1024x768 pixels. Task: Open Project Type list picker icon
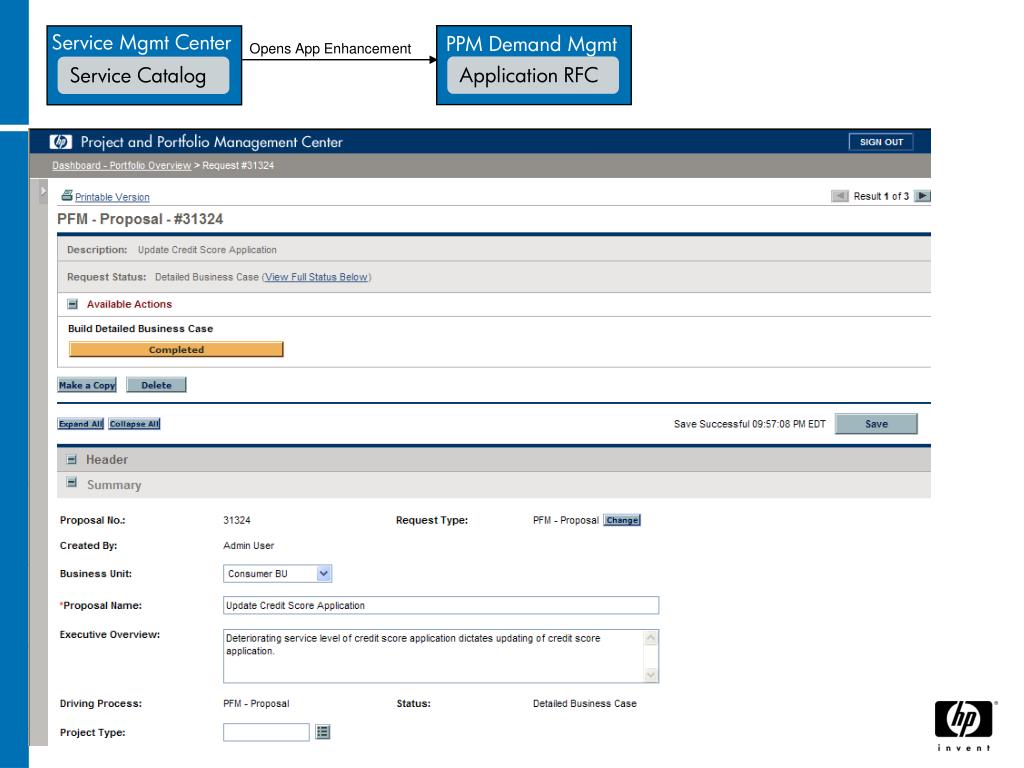tap(323, 732)
